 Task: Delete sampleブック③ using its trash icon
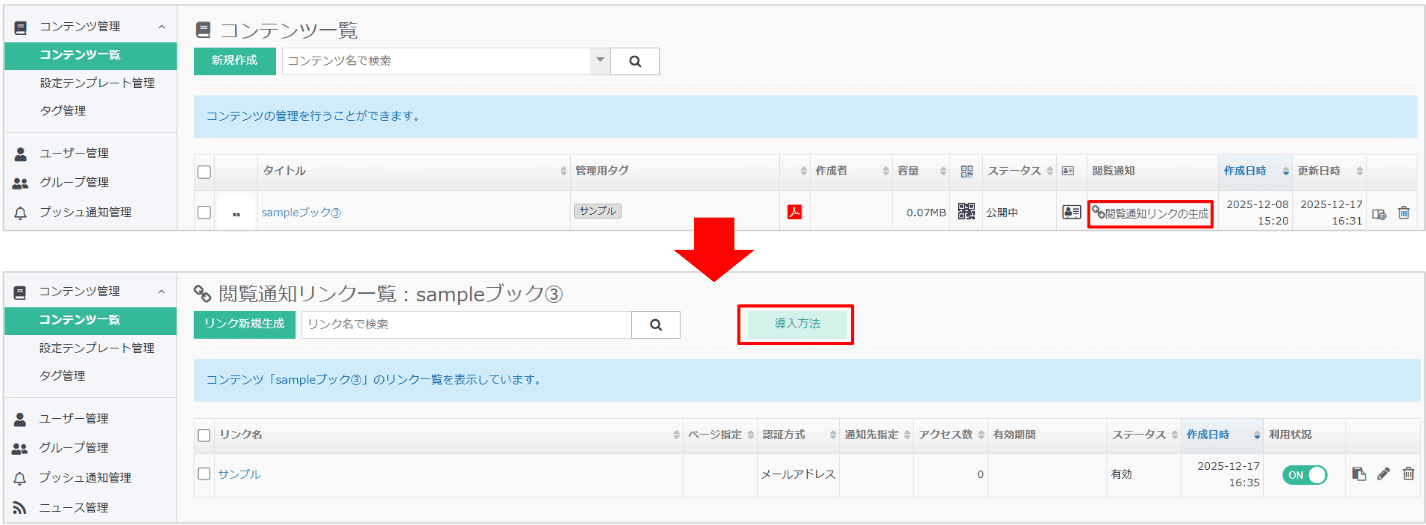pos(1404,213)
